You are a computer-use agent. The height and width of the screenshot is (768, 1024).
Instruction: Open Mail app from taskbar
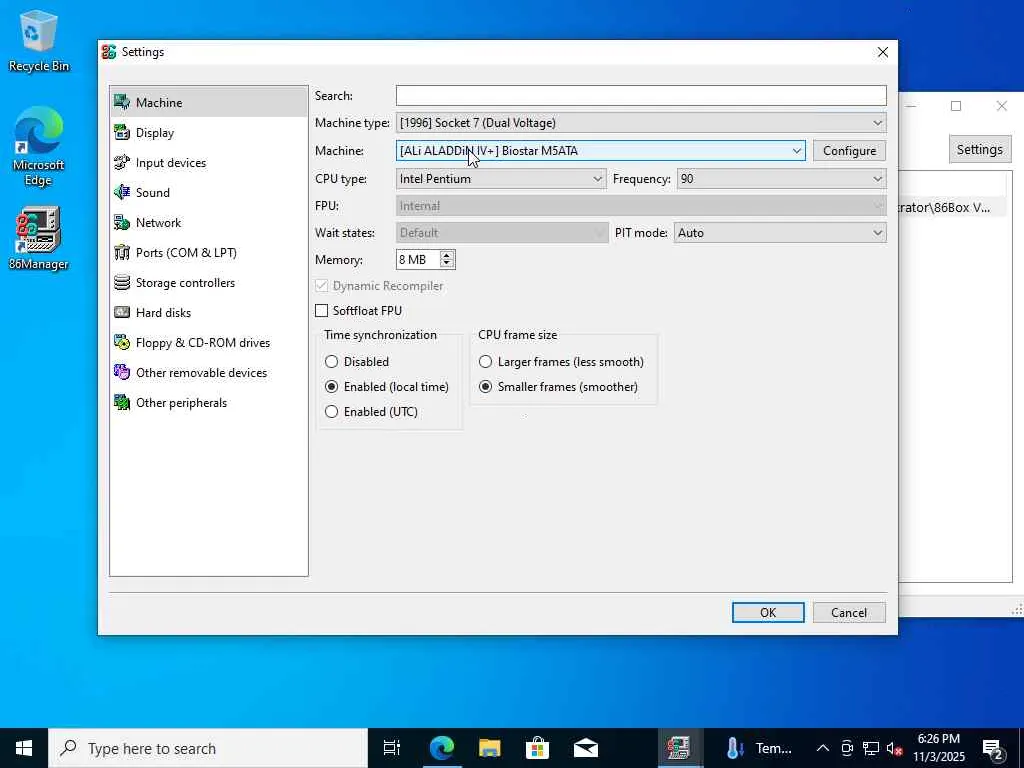(x=586, y=748)
